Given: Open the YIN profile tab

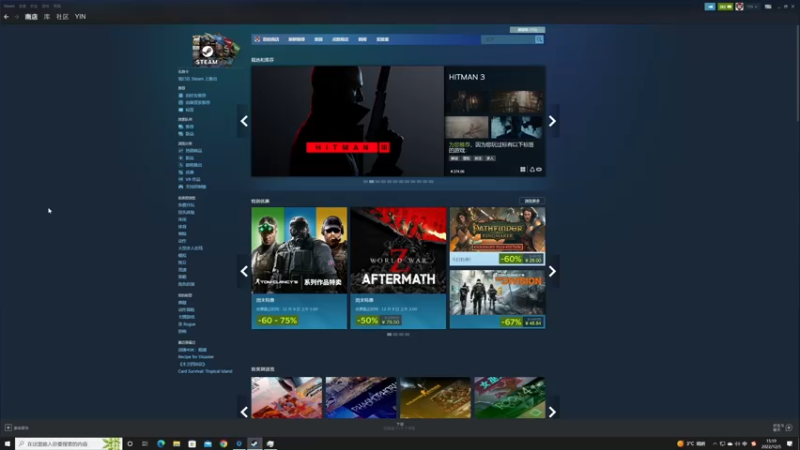Looking at the screenshot, I should [x=80, y=17].
